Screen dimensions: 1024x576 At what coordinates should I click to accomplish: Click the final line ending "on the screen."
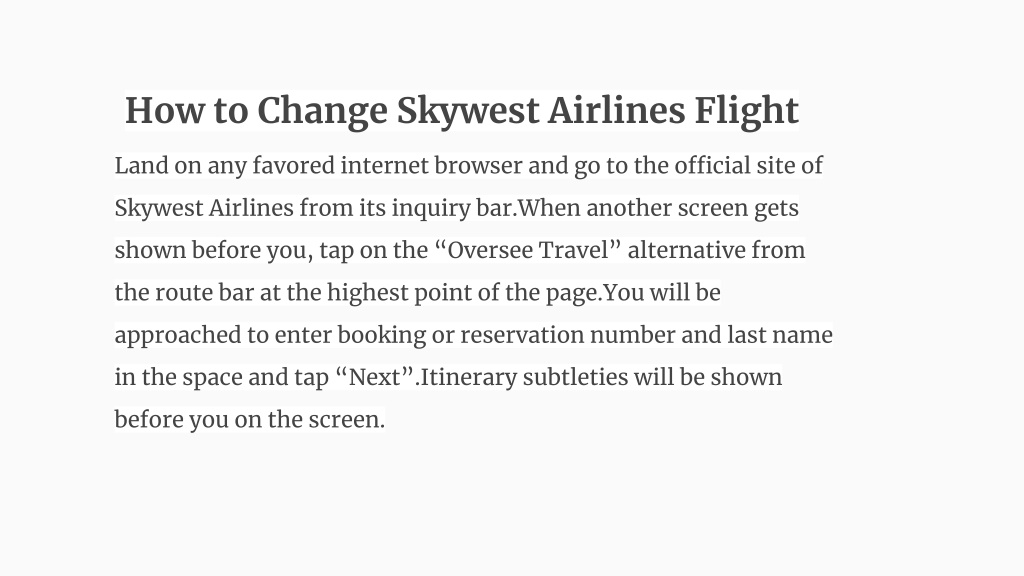pyautogui.click(x=249, y=420)
